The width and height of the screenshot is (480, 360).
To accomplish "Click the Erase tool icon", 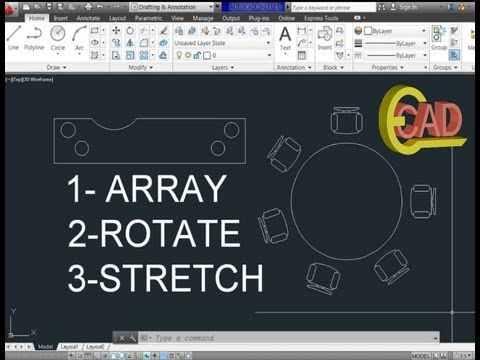I will 163,31.
